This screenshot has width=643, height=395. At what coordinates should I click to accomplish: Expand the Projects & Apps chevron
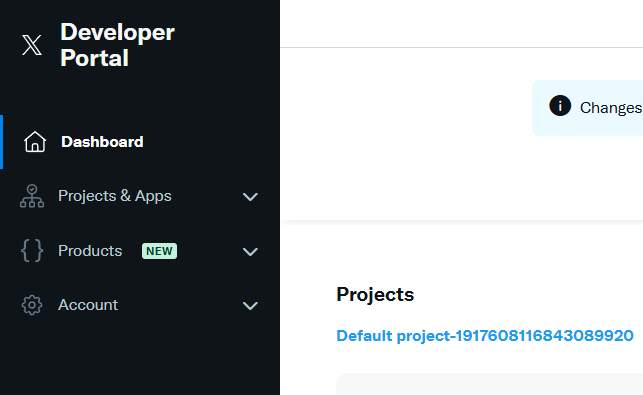250,197
